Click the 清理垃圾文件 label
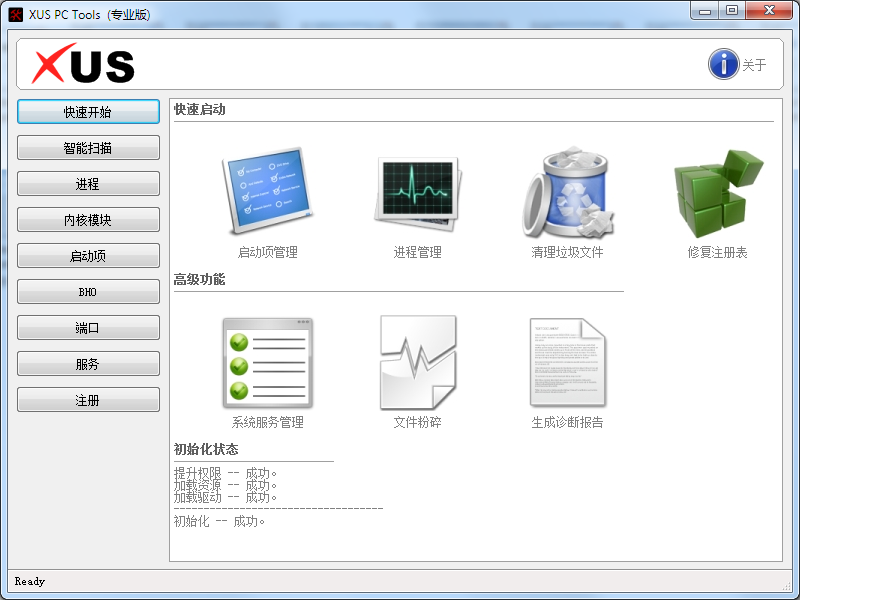This screenshot has height=600, width=893. [x=567, y=252]
